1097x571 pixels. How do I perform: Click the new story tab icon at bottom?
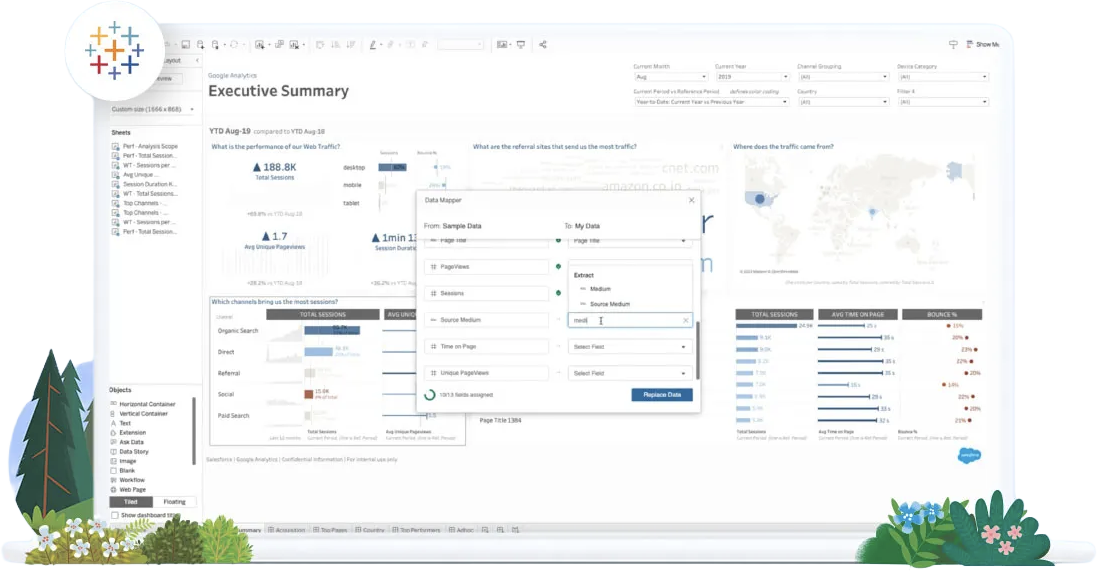coord(516,530)
